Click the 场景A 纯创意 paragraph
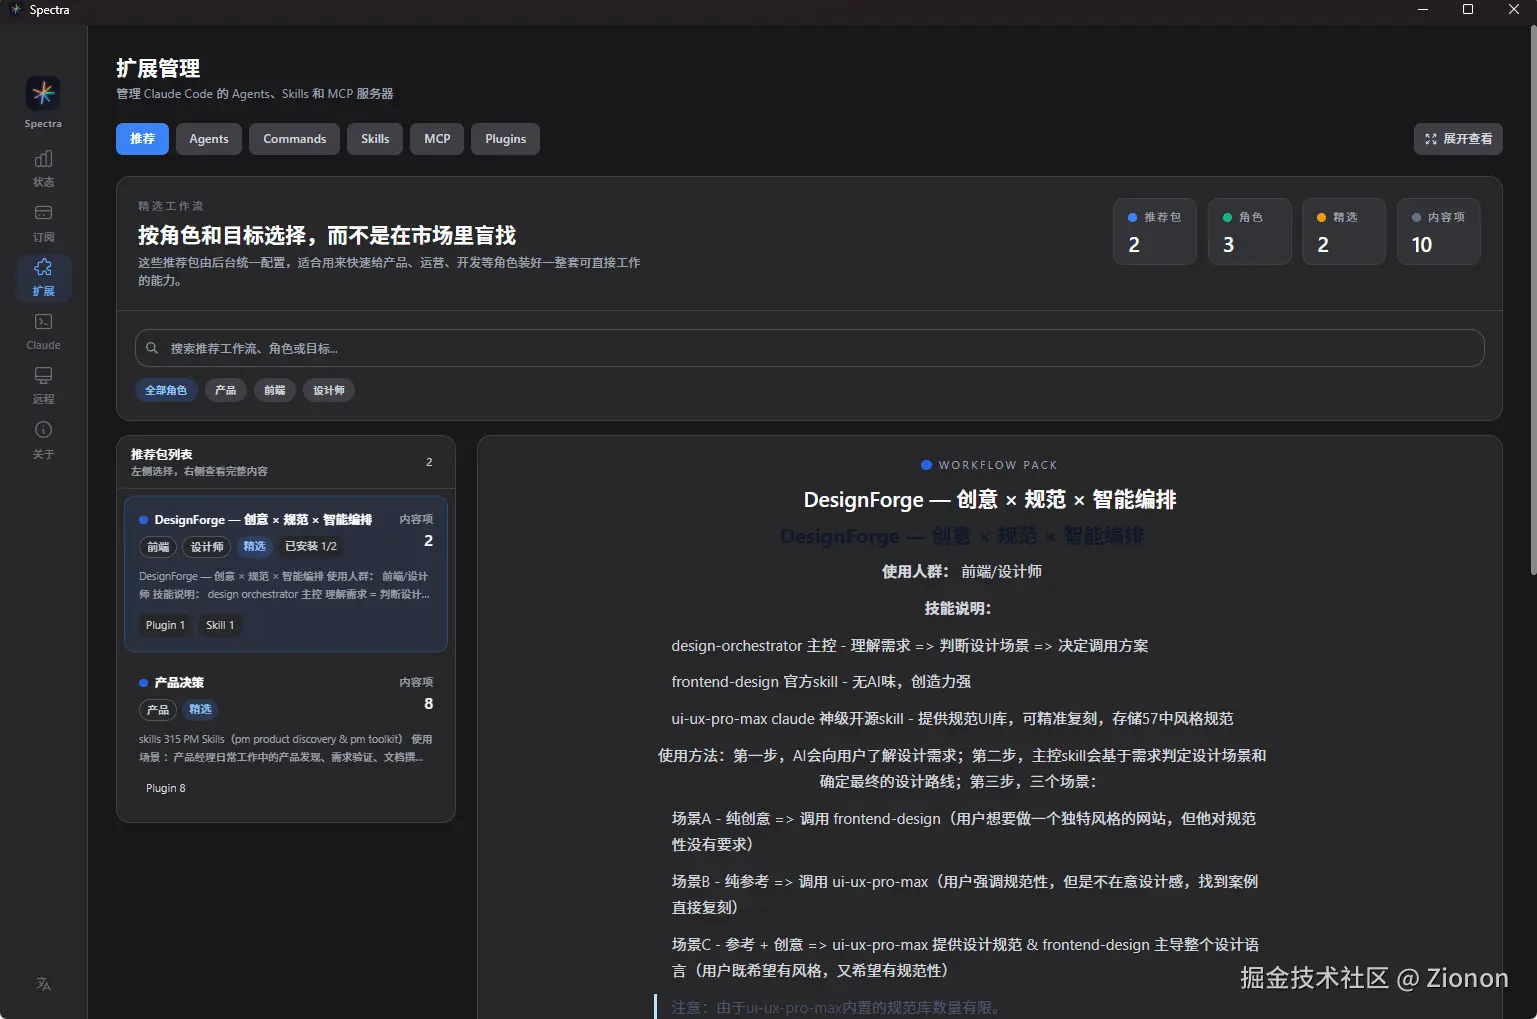Image resolution: width=1537 pixels, height=1019 pixels. [964, 831]
